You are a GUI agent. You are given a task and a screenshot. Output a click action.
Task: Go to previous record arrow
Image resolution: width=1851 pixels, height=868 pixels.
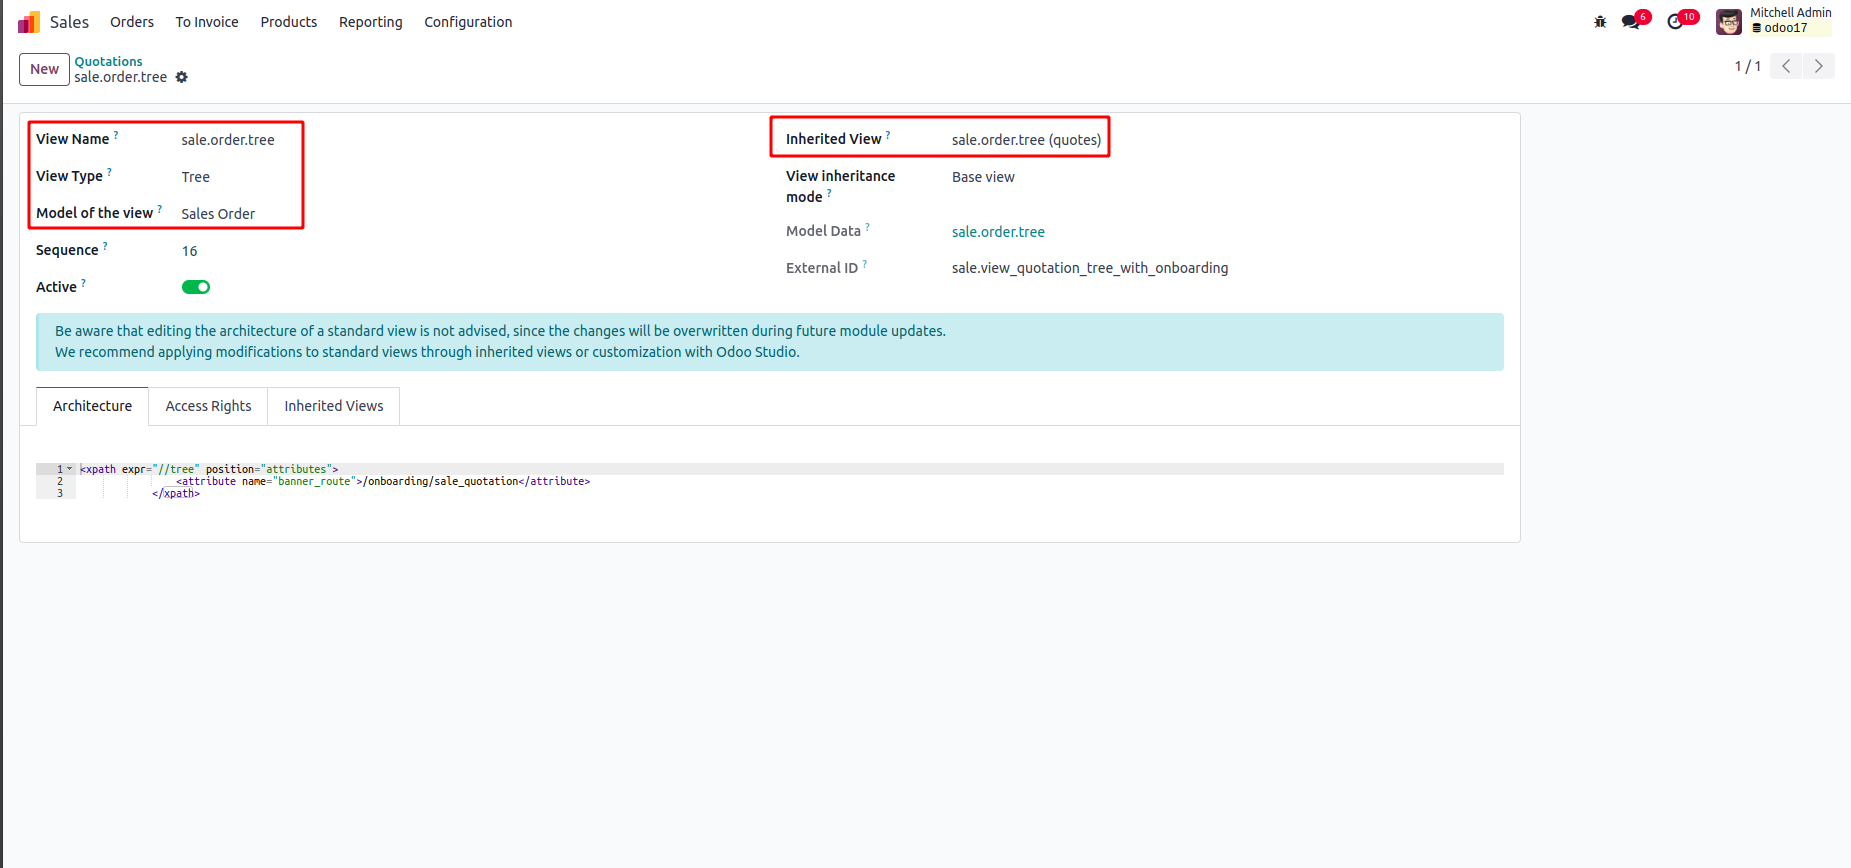(x=1786, y=66)
